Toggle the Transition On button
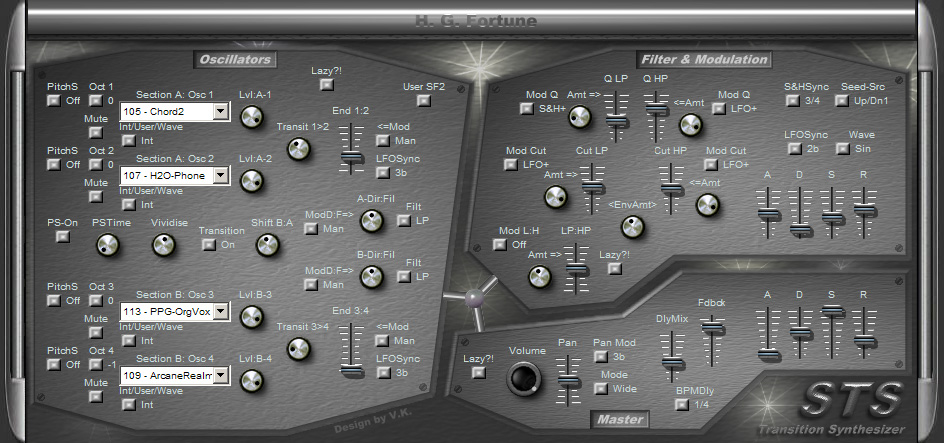 point(208,244)
